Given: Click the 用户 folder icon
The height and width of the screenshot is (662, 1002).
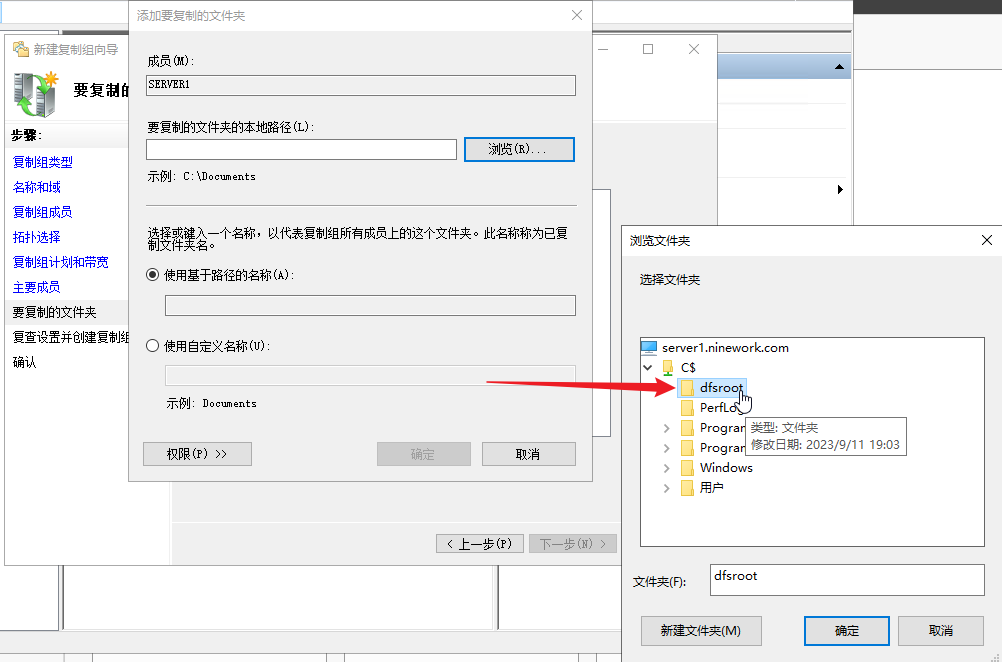Looking at the screenshot, I should tap(687, 488).
